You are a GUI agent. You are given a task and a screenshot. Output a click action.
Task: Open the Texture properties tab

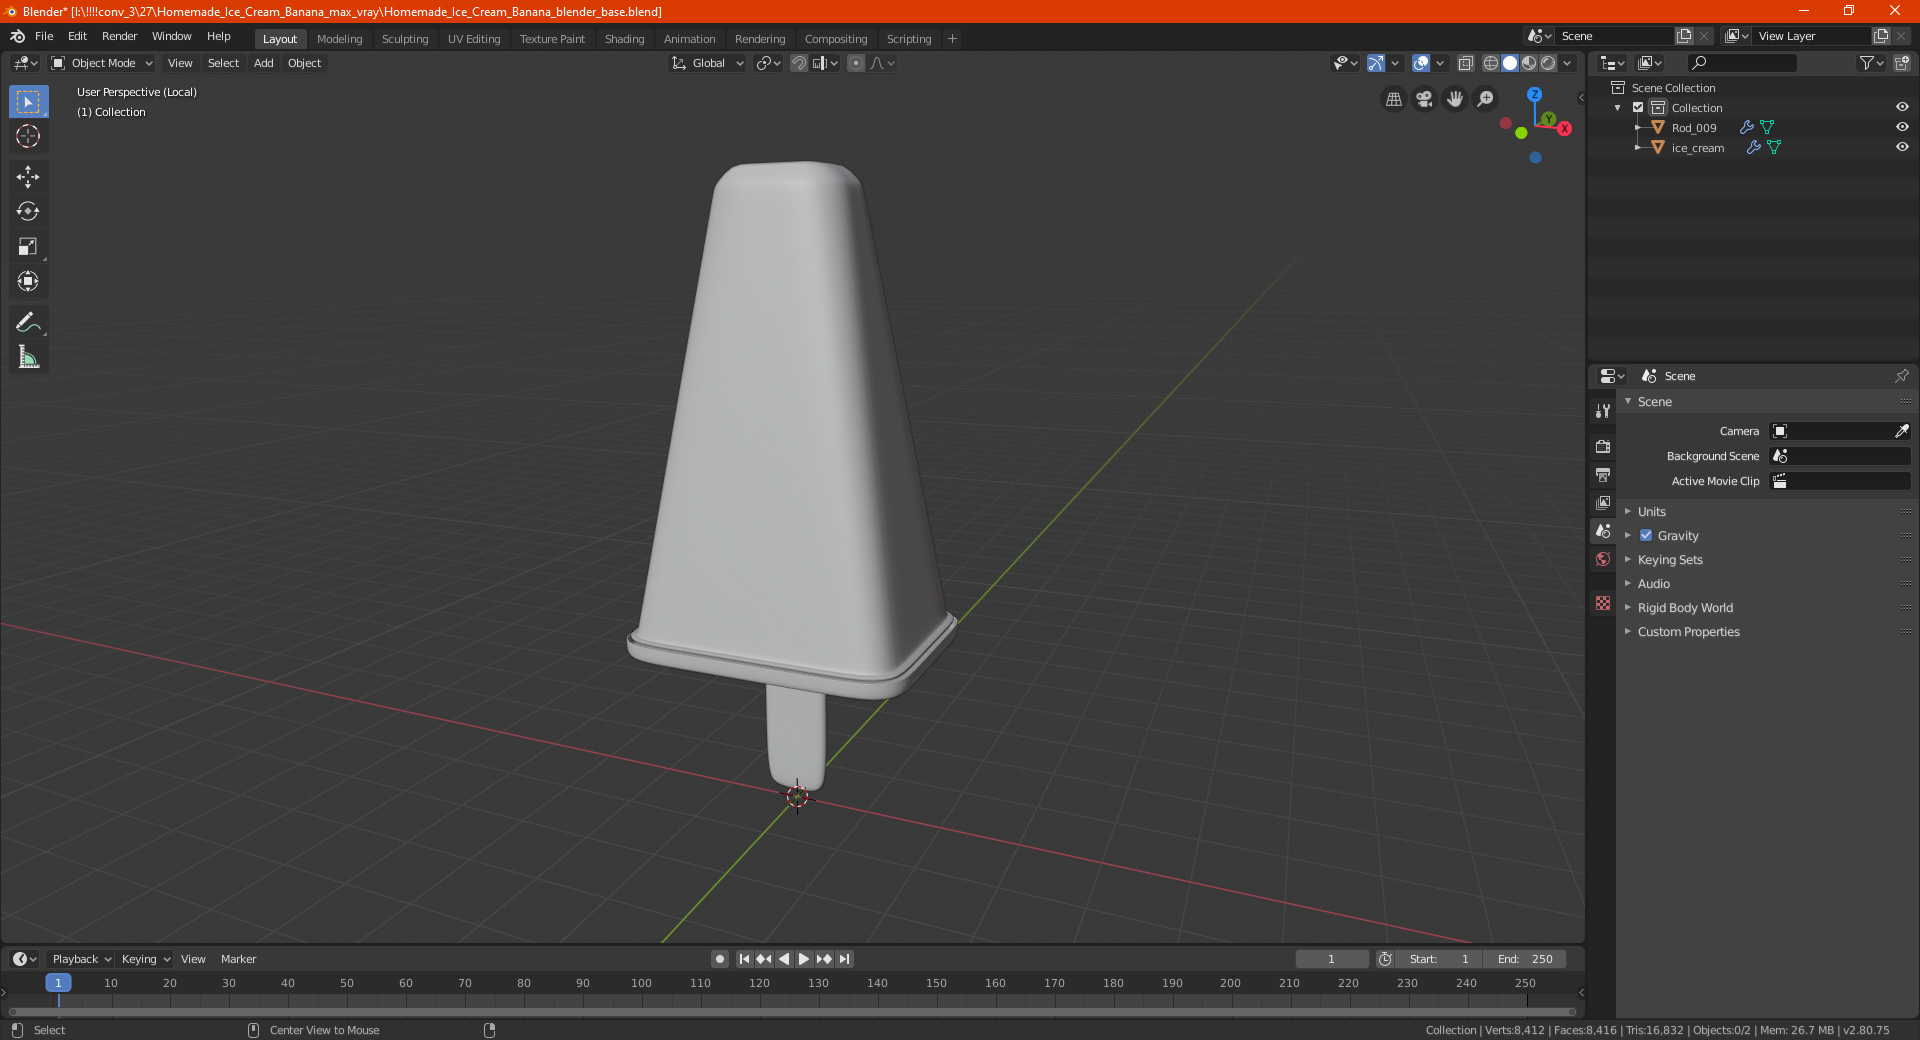1603,603
